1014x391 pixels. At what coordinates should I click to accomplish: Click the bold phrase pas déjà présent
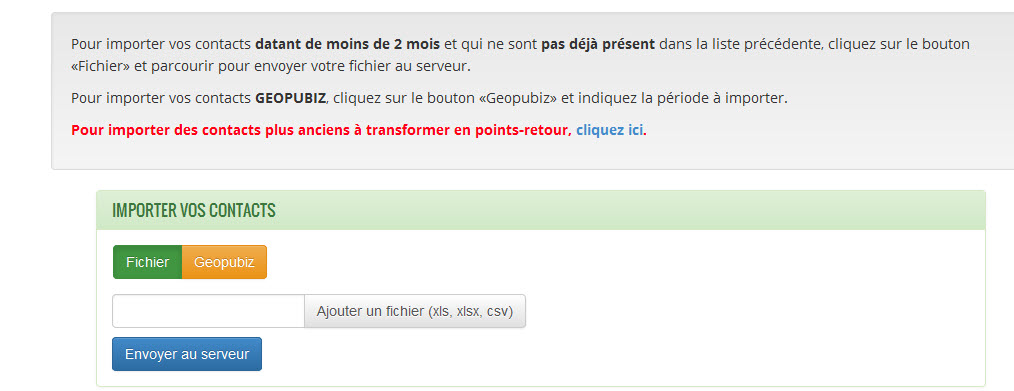pos(598,45)
